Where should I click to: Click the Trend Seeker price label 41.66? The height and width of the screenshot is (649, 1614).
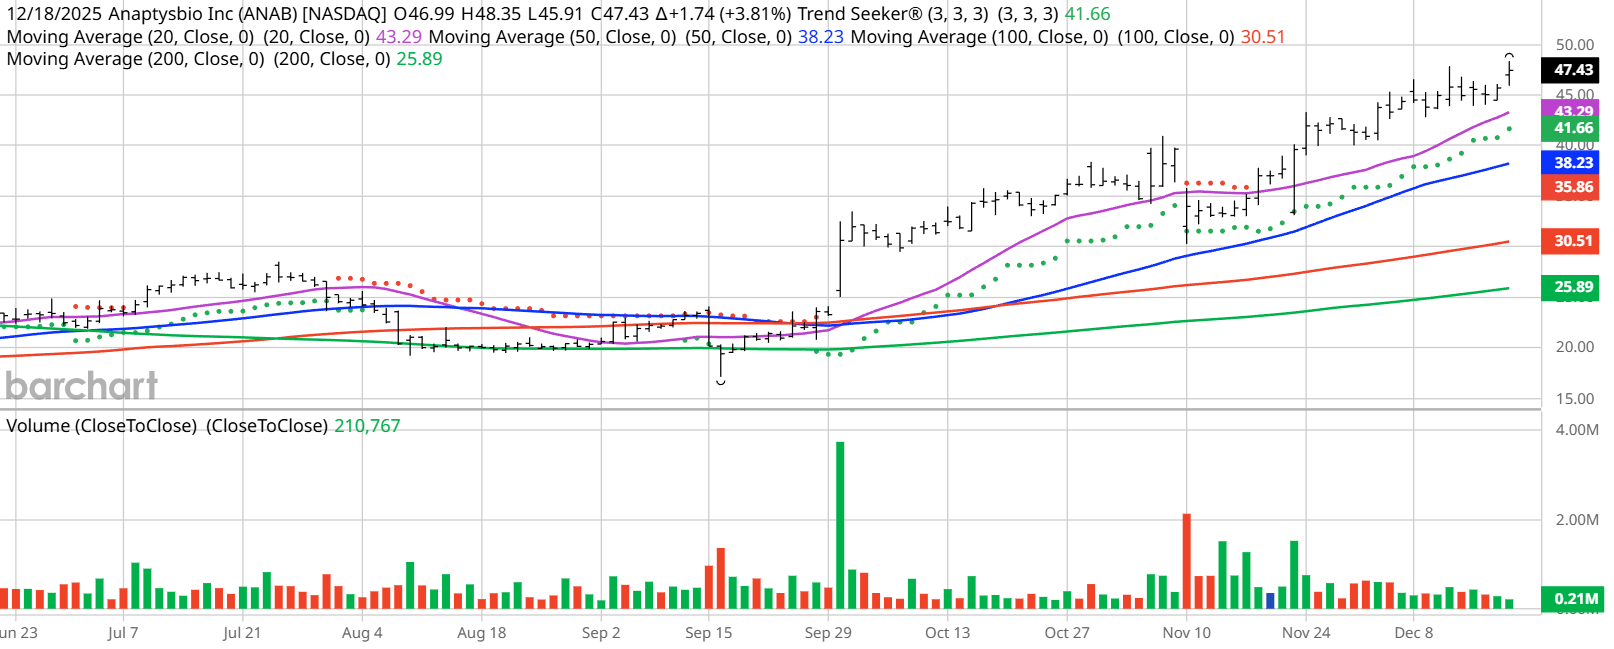click(1572, 128)
